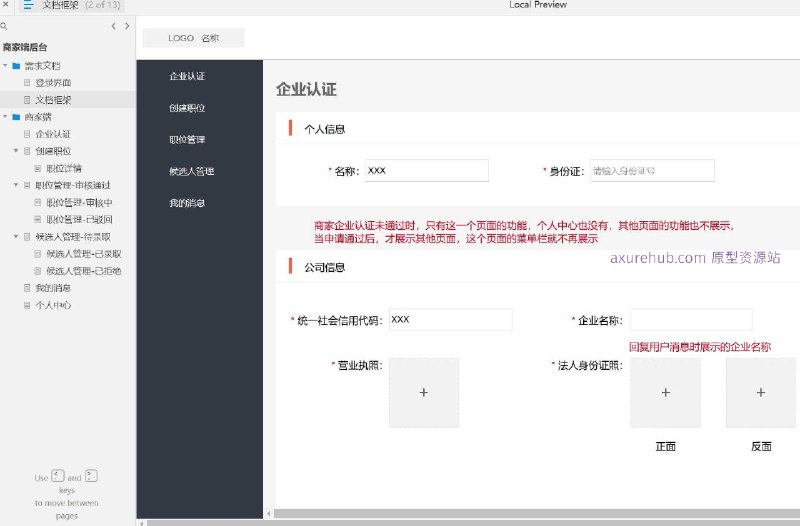Image resolution: width=800 pixels, height=526 pixels.
Task: Click the 公司信息 section heading
Action: click(324, 267)
